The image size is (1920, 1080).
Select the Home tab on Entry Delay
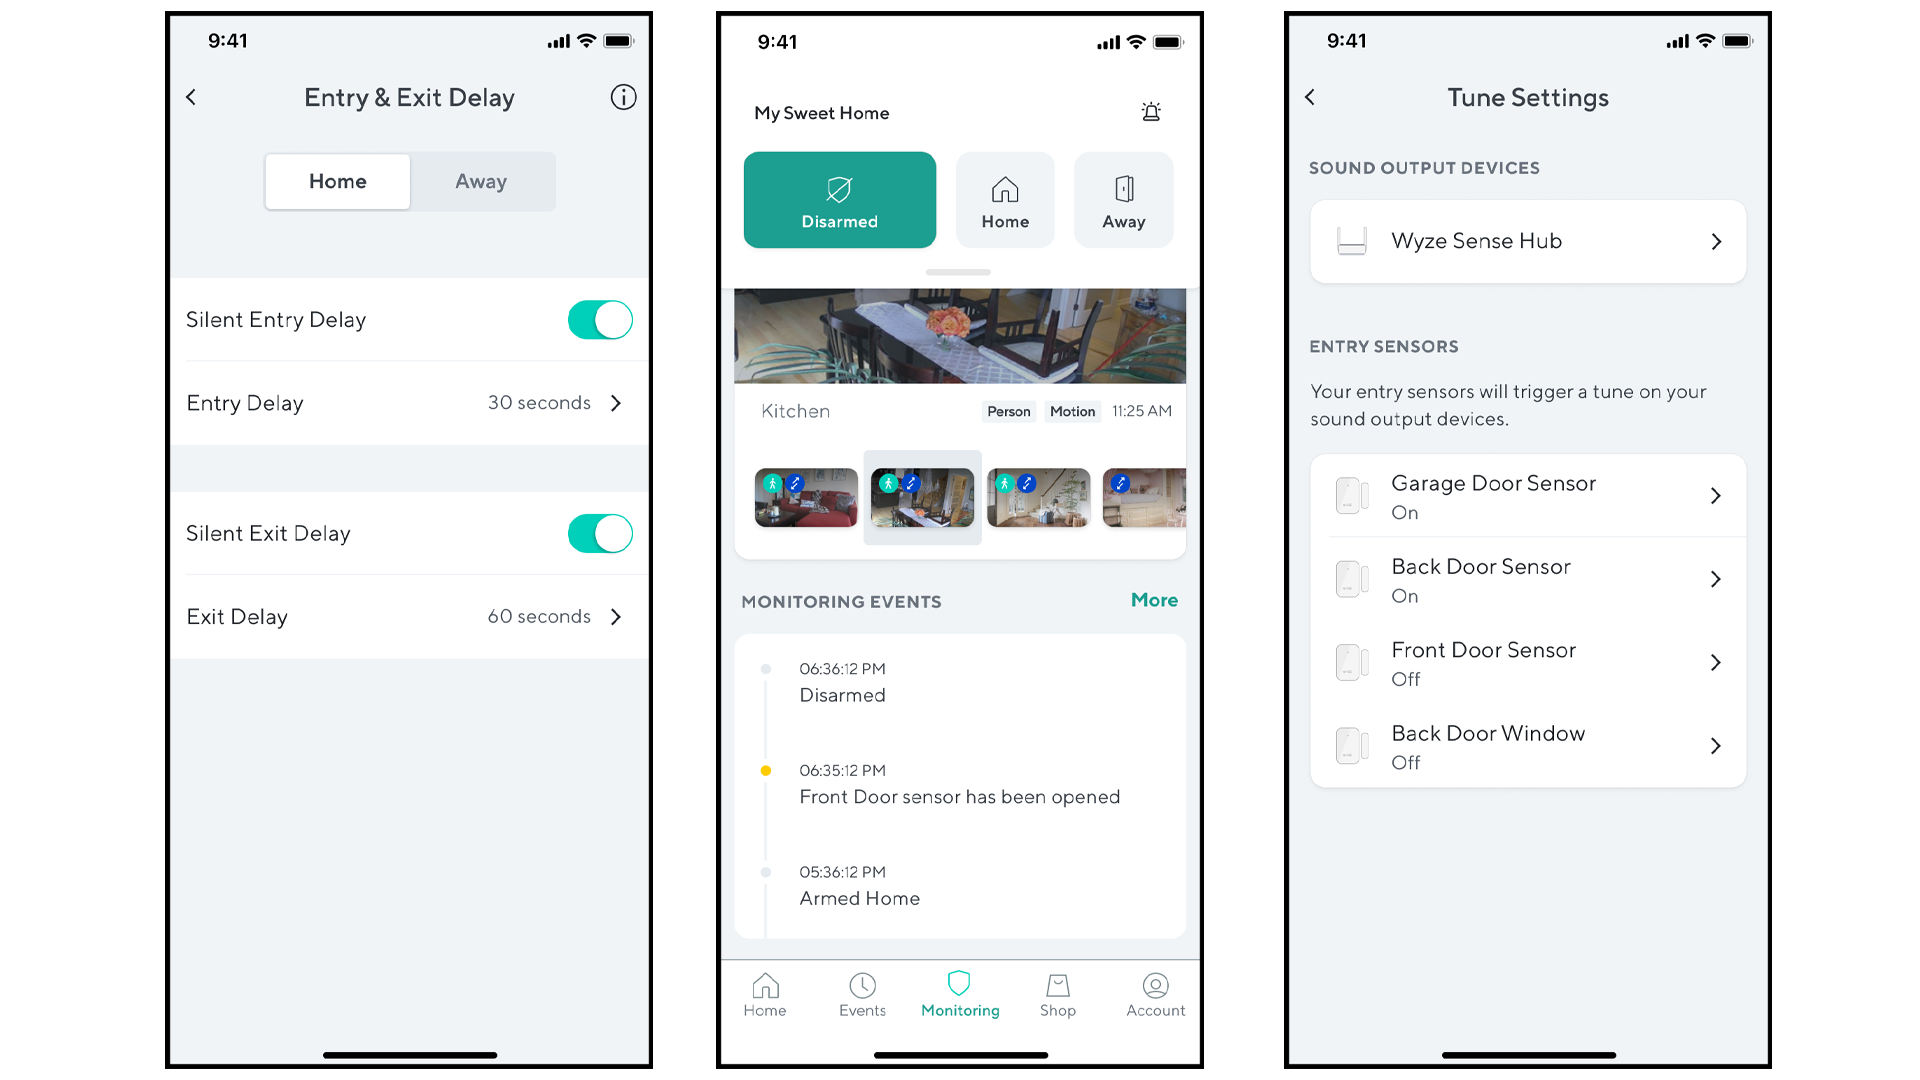click(339, 179)
